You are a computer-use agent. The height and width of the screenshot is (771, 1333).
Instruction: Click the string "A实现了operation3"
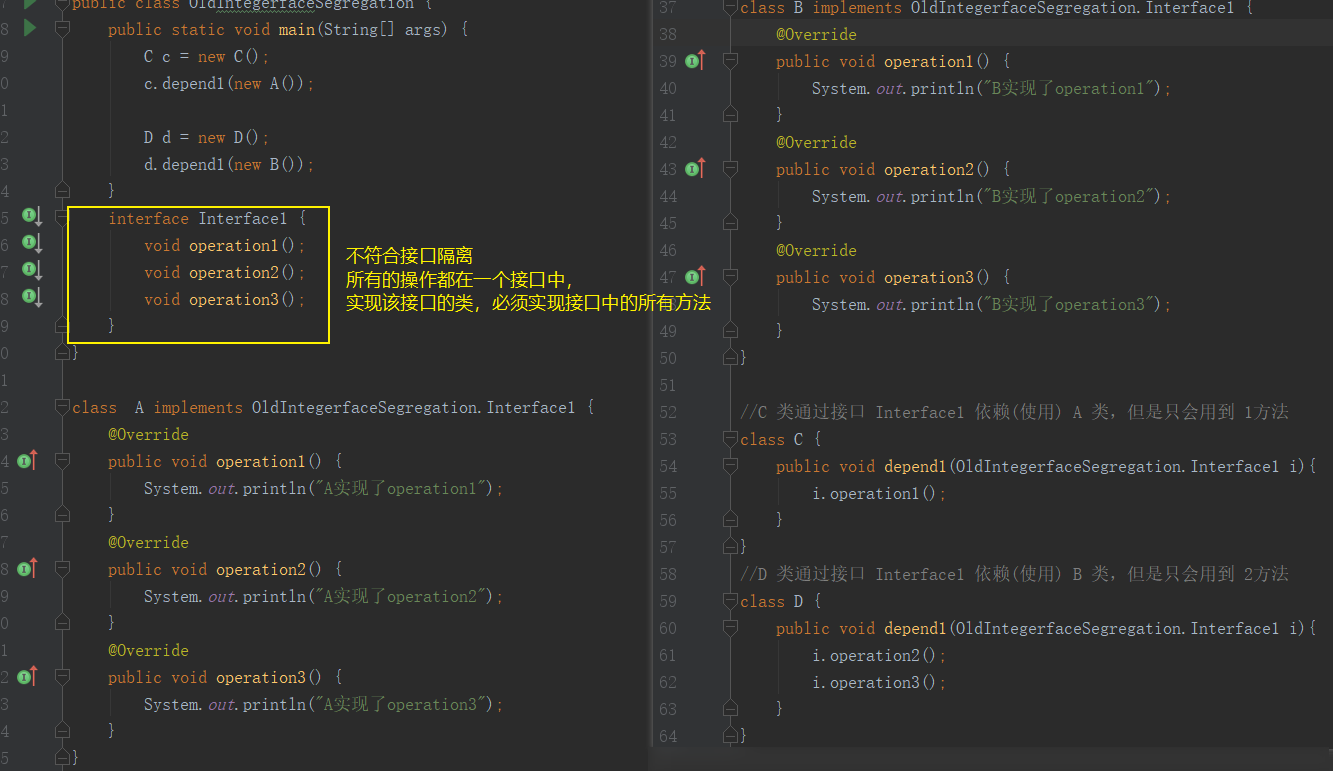[x=402, y=704]
